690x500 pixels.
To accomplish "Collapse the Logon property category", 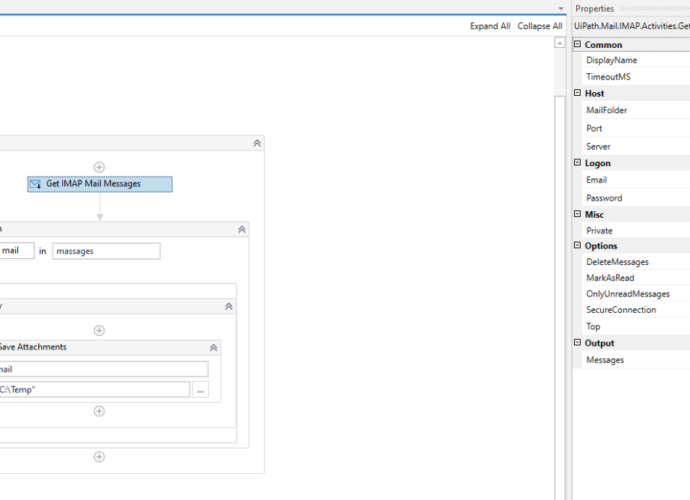I will (x=577, y=163).
